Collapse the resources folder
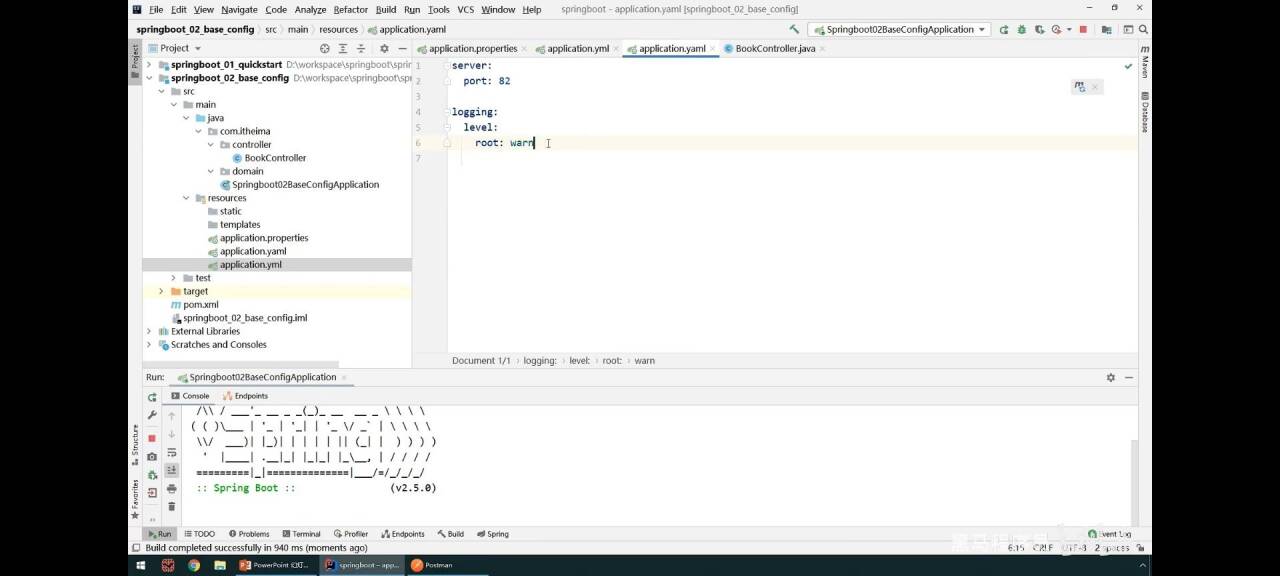Viewport: 1280px width, 576px height. (x=186, y=198)
